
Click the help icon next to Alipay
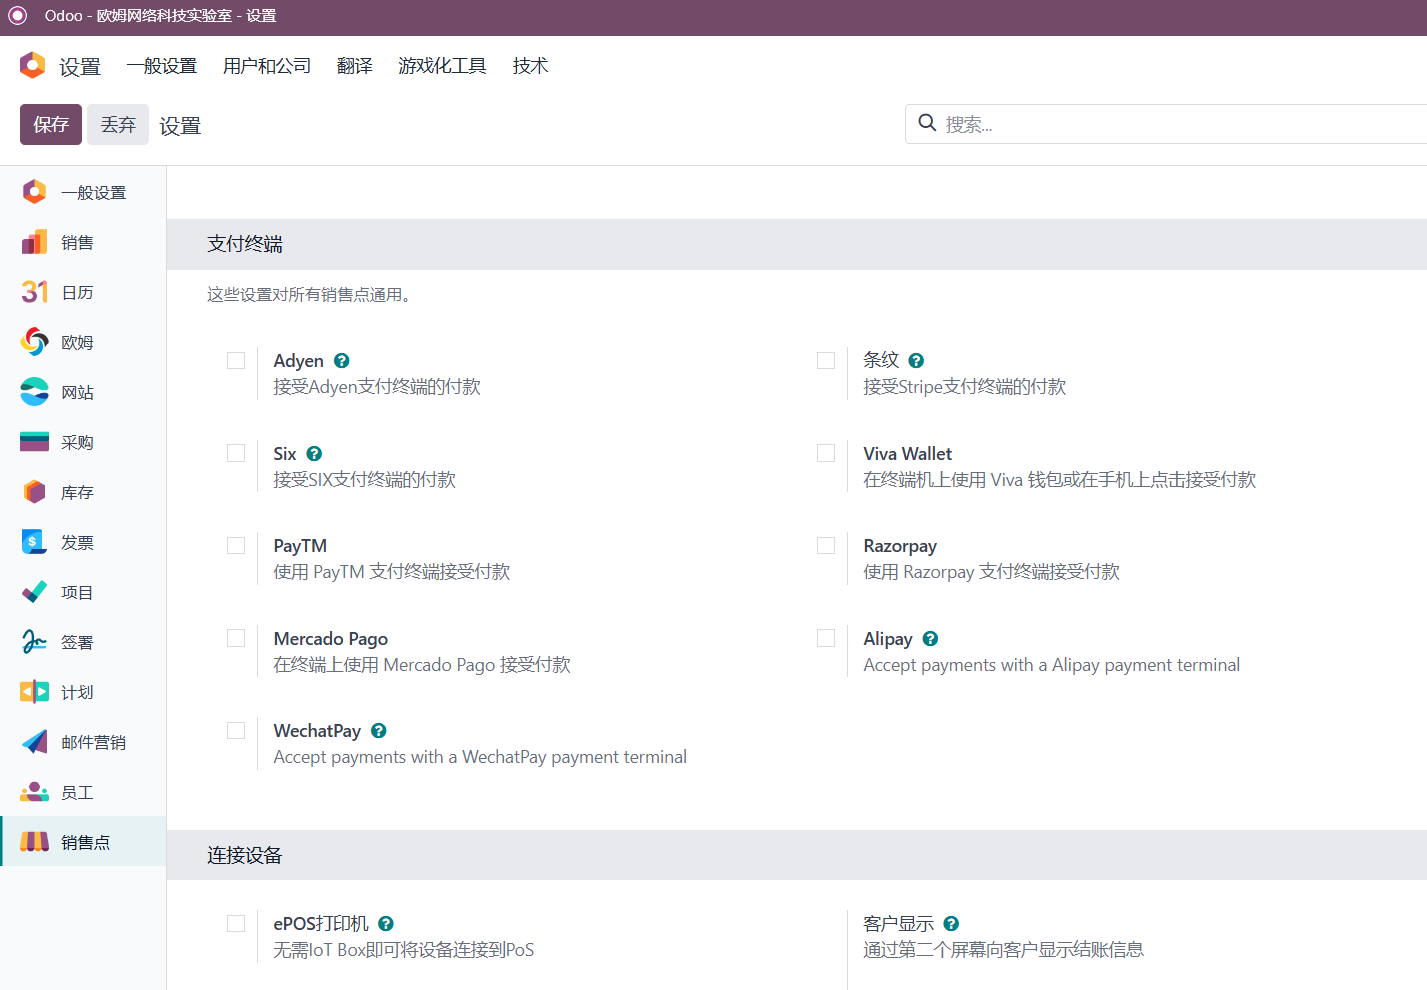[930, 639]
